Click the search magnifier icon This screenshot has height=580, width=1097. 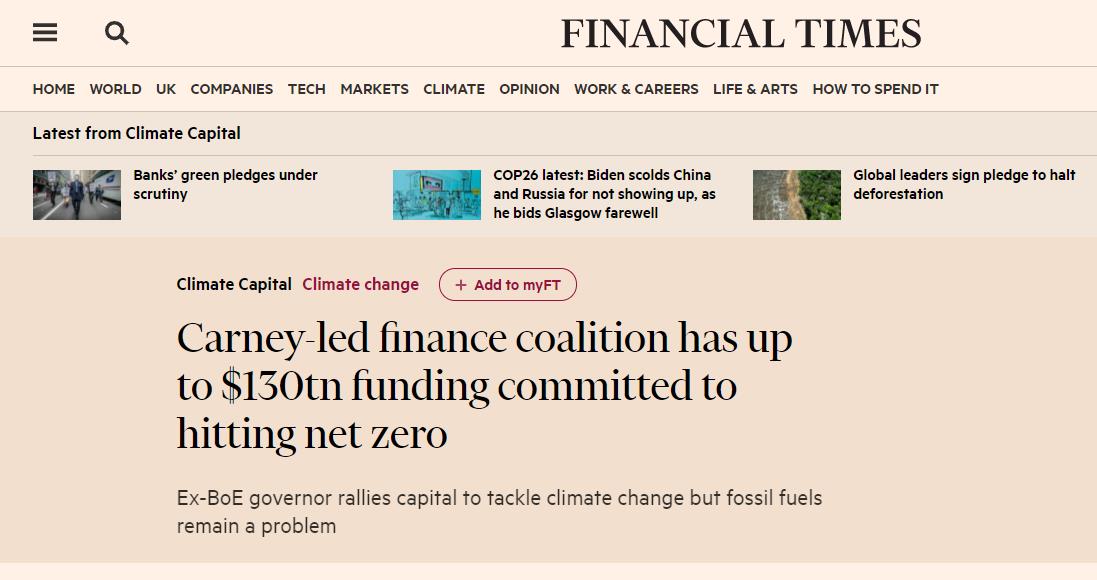(x=117, y=33)
